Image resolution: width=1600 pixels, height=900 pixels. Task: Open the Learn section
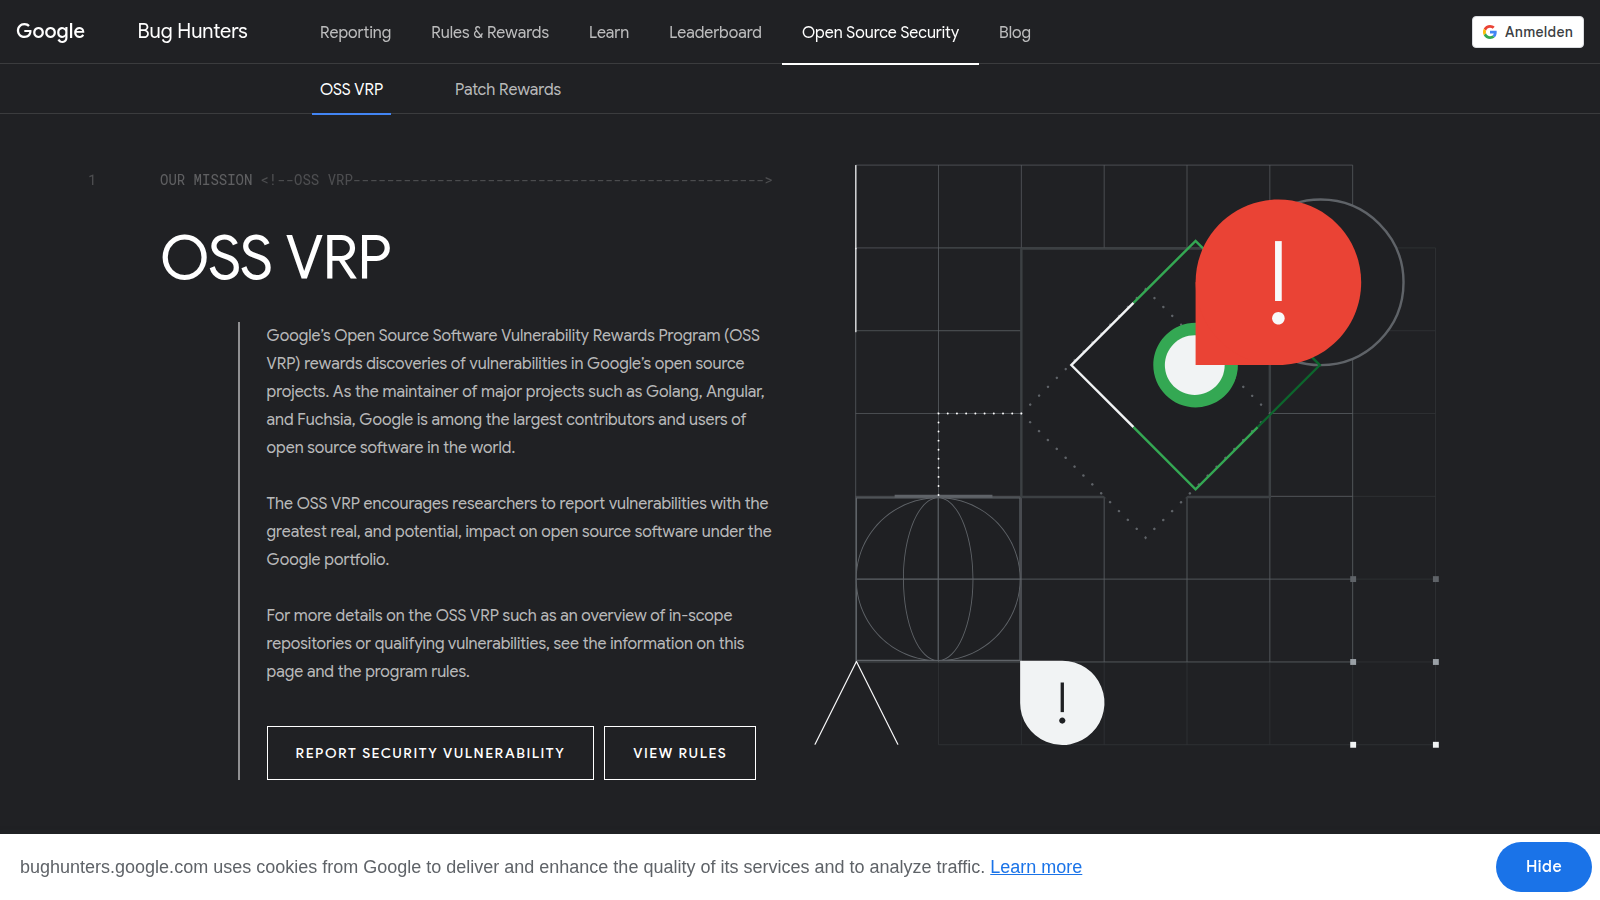point(609,32)
